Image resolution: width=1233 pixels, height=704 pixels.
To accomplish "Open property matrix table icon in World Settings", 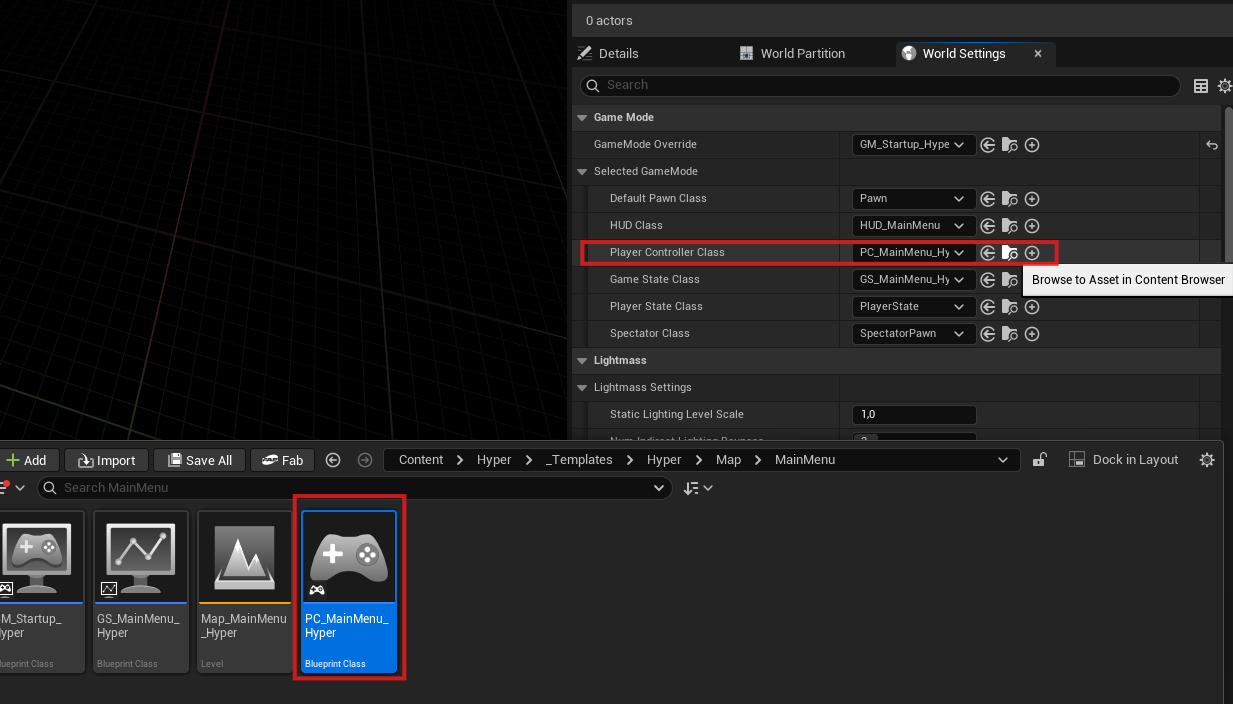I will click(x=1201, y=86).
